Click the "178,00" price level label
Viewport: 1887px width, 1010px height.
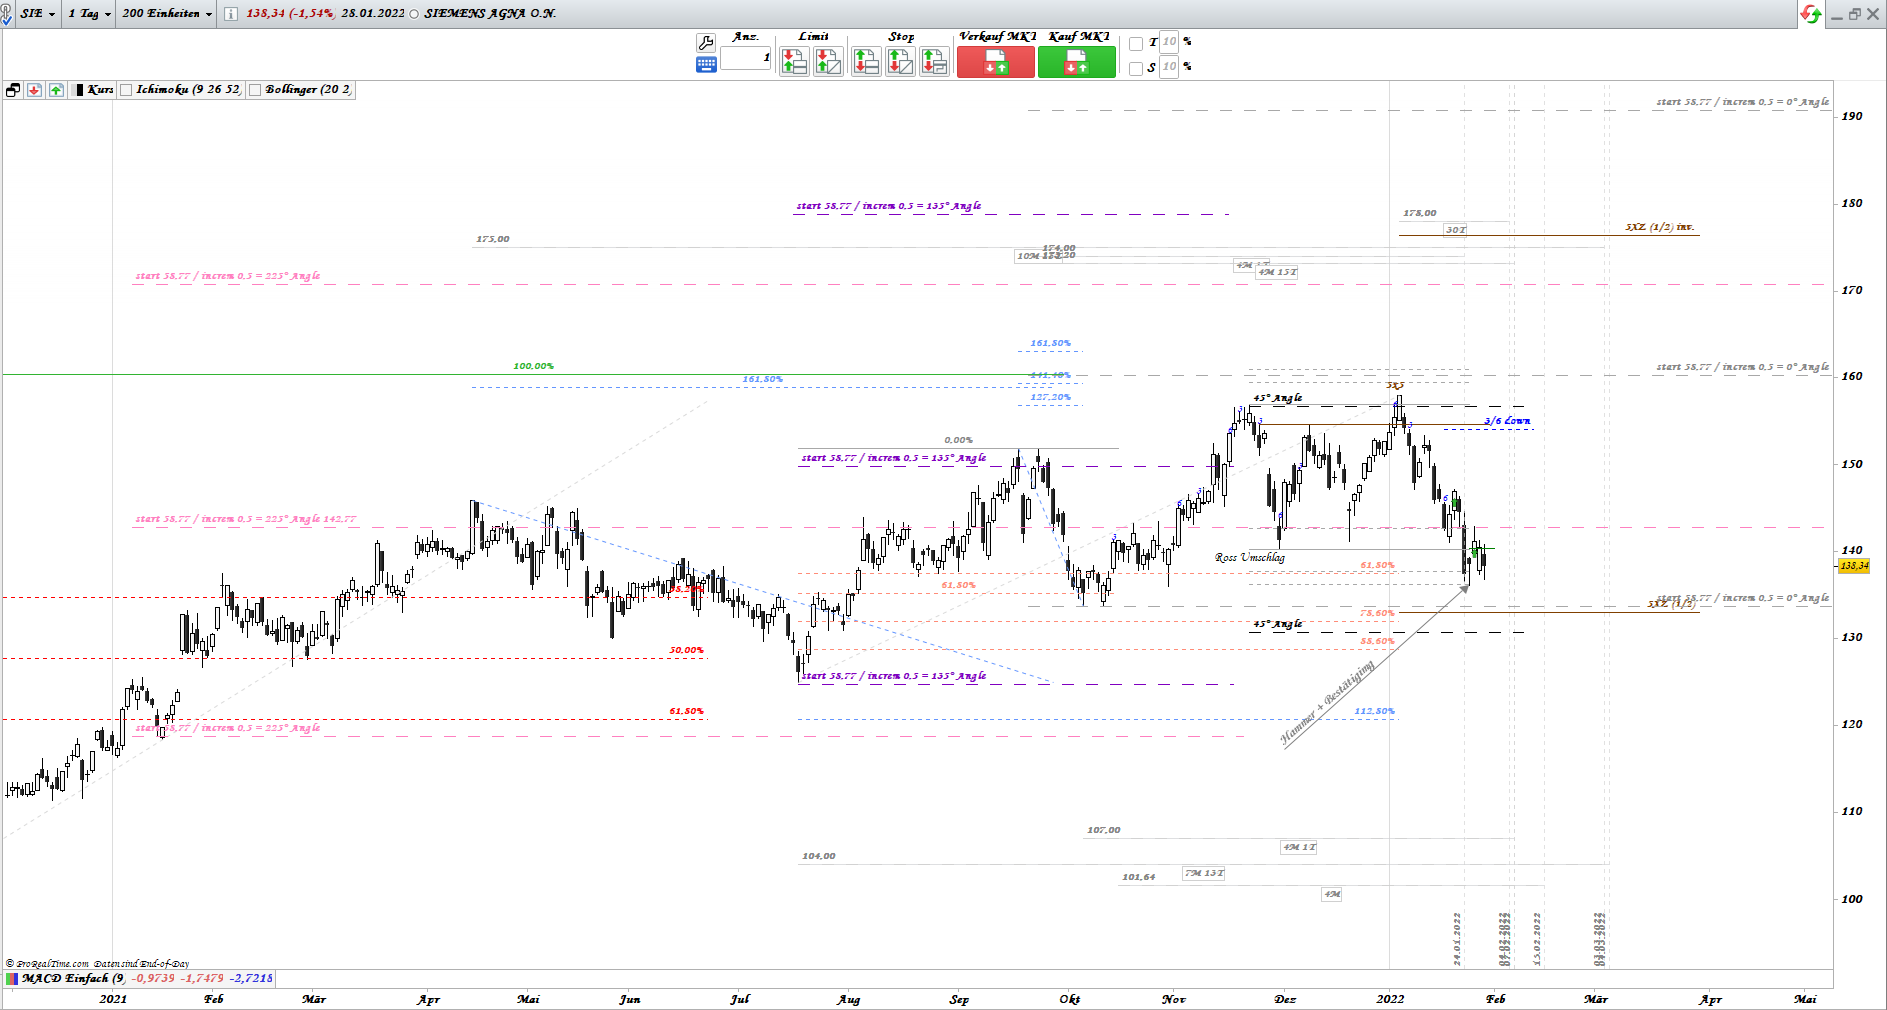[1419, 213]
